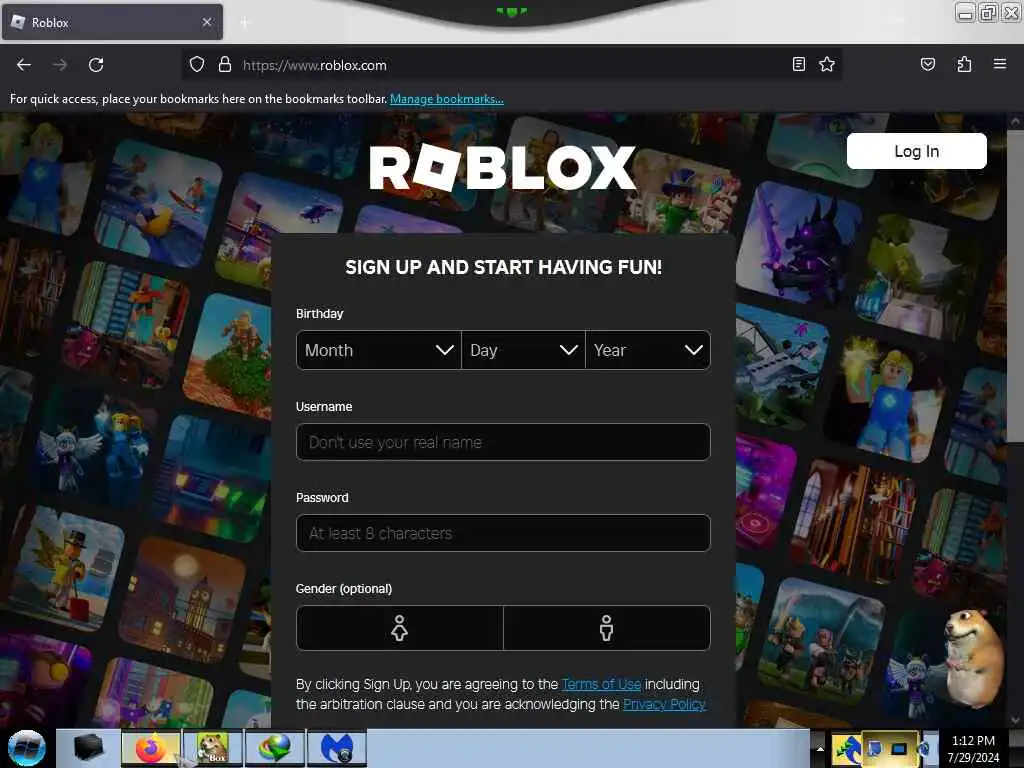Reload the current Roblox page
Image resolution: width=1024 pixels, height=768 pixels.
(x=96, y=65)
